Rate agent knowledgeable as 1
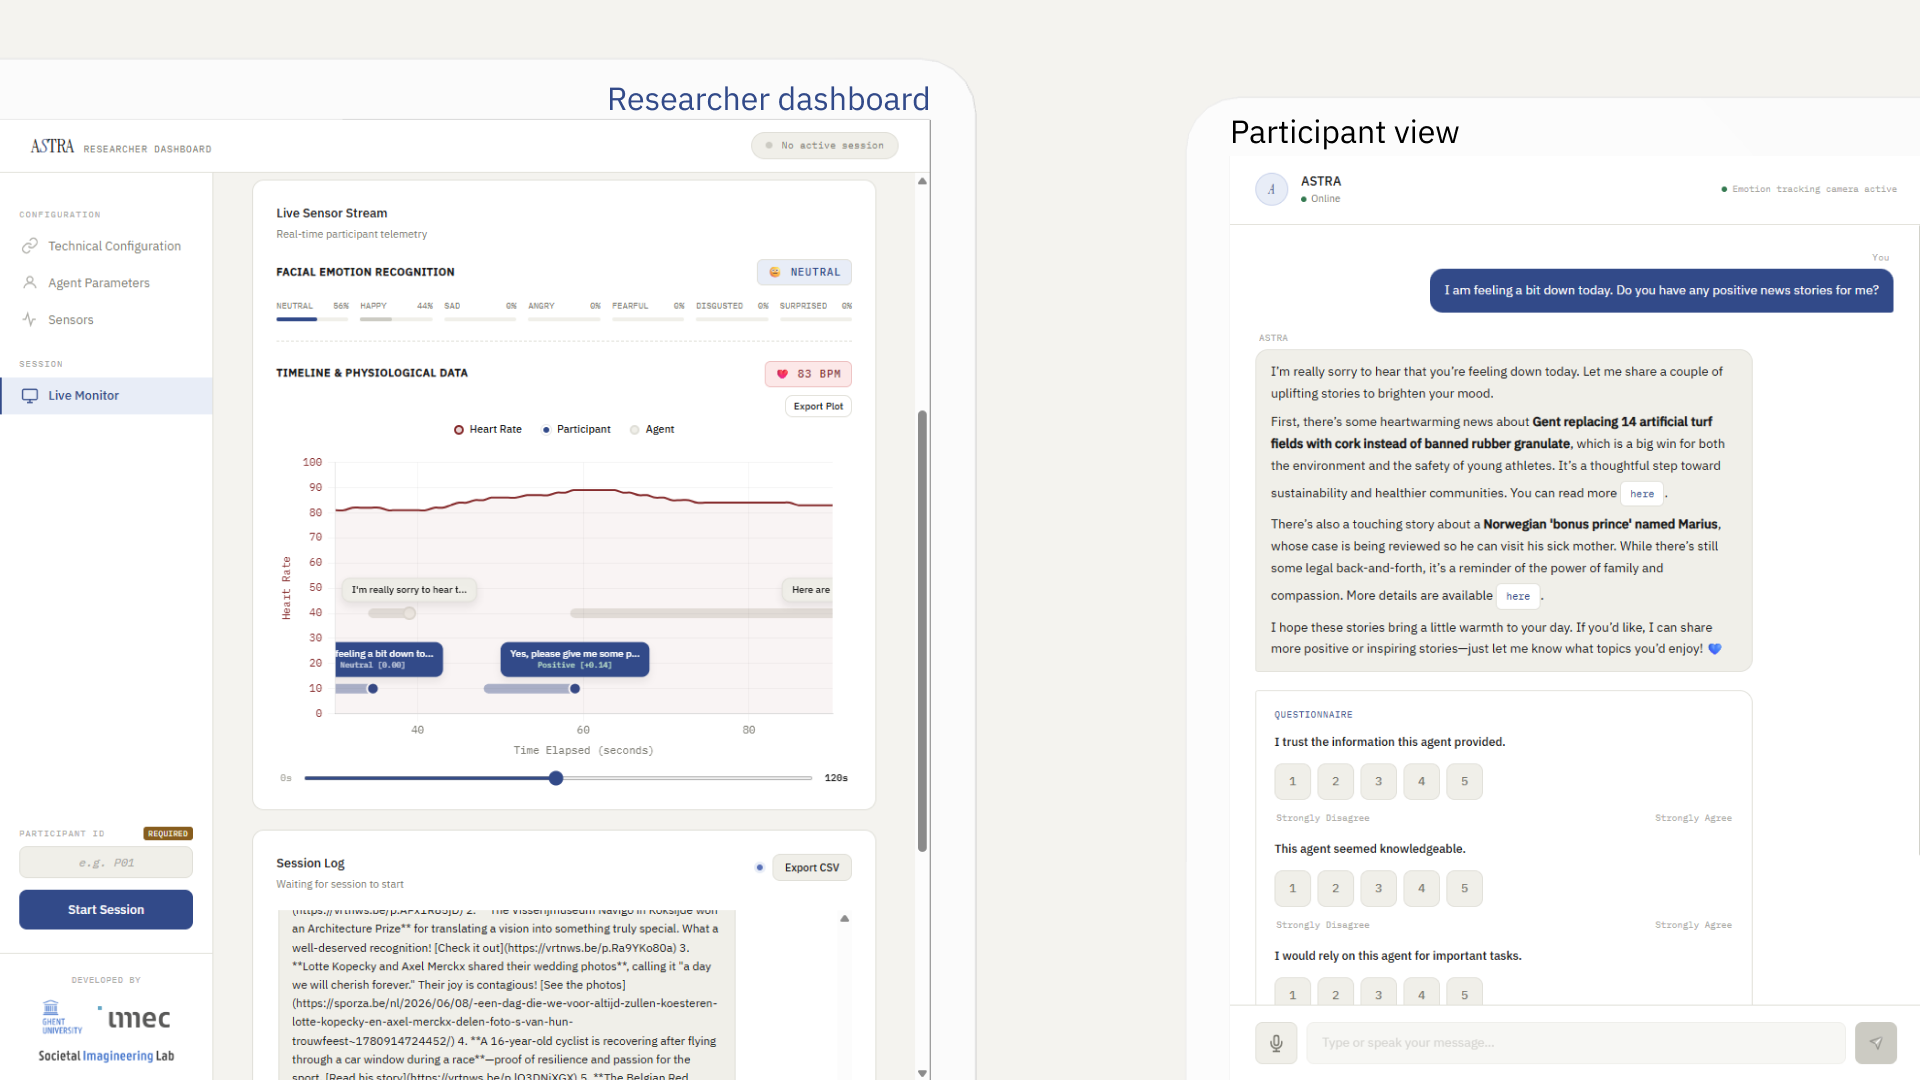 (1293, 889)
